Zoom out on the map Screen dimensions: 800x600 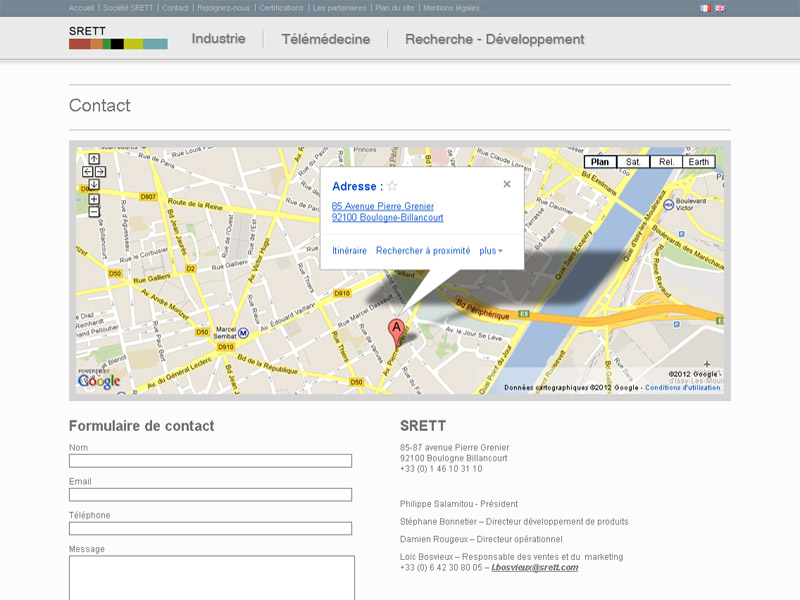(x=94, y=212)
